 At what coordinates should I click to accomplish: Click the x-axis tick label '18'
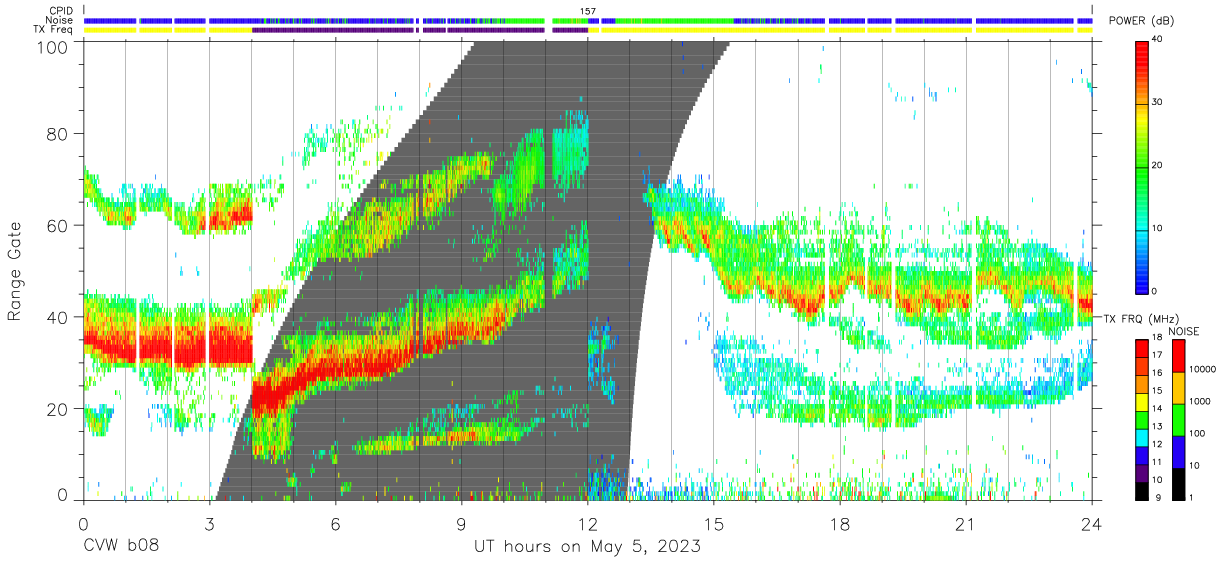point(840,523)
